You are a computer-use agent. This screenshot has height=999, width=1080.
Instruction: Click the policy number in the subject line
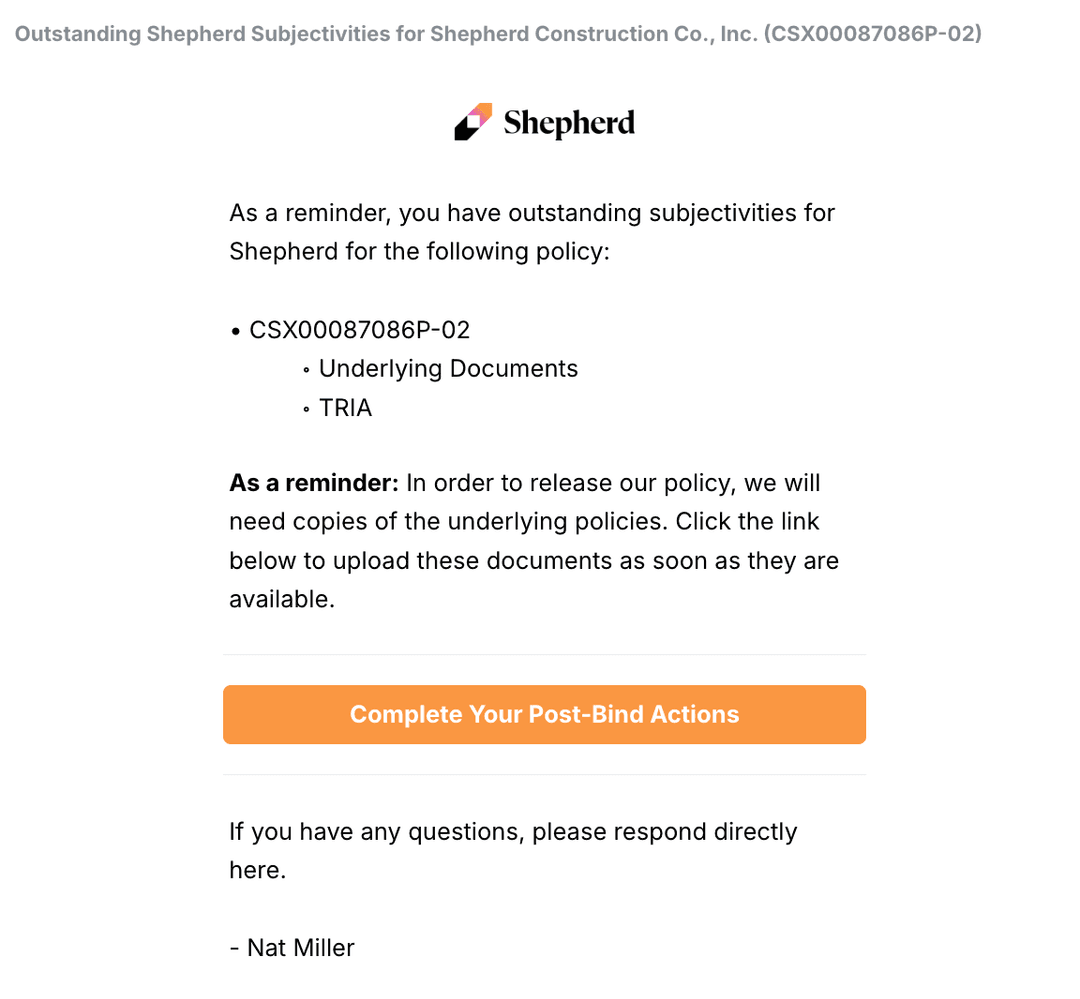[872, 34]
